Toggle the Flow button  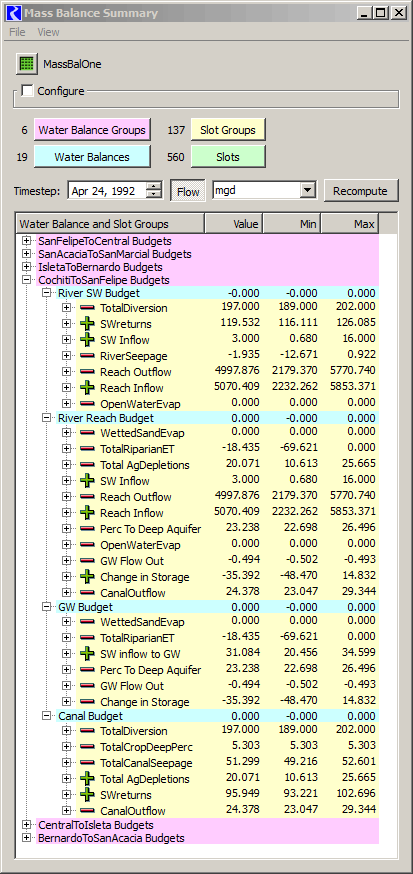pos(188,191)
